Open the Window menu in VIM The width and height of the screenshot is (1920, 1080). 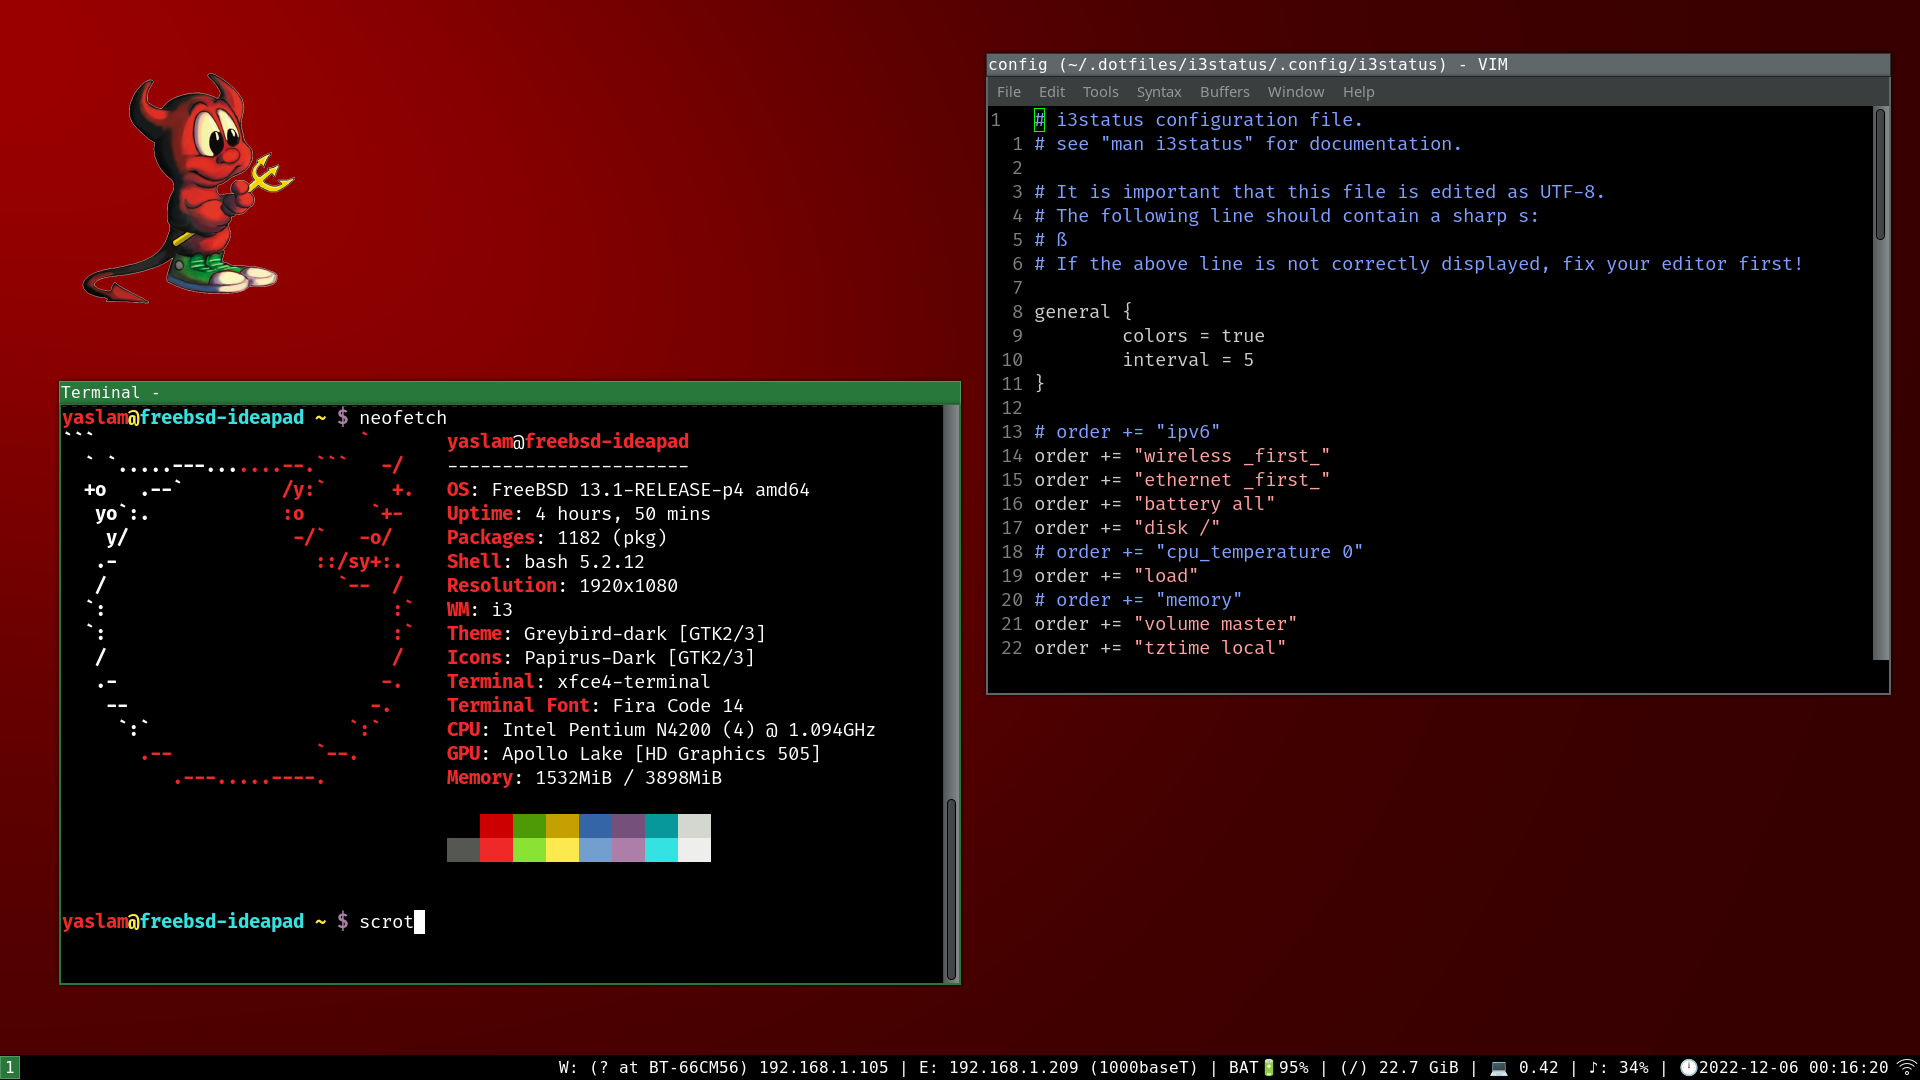pos(1295,92)
